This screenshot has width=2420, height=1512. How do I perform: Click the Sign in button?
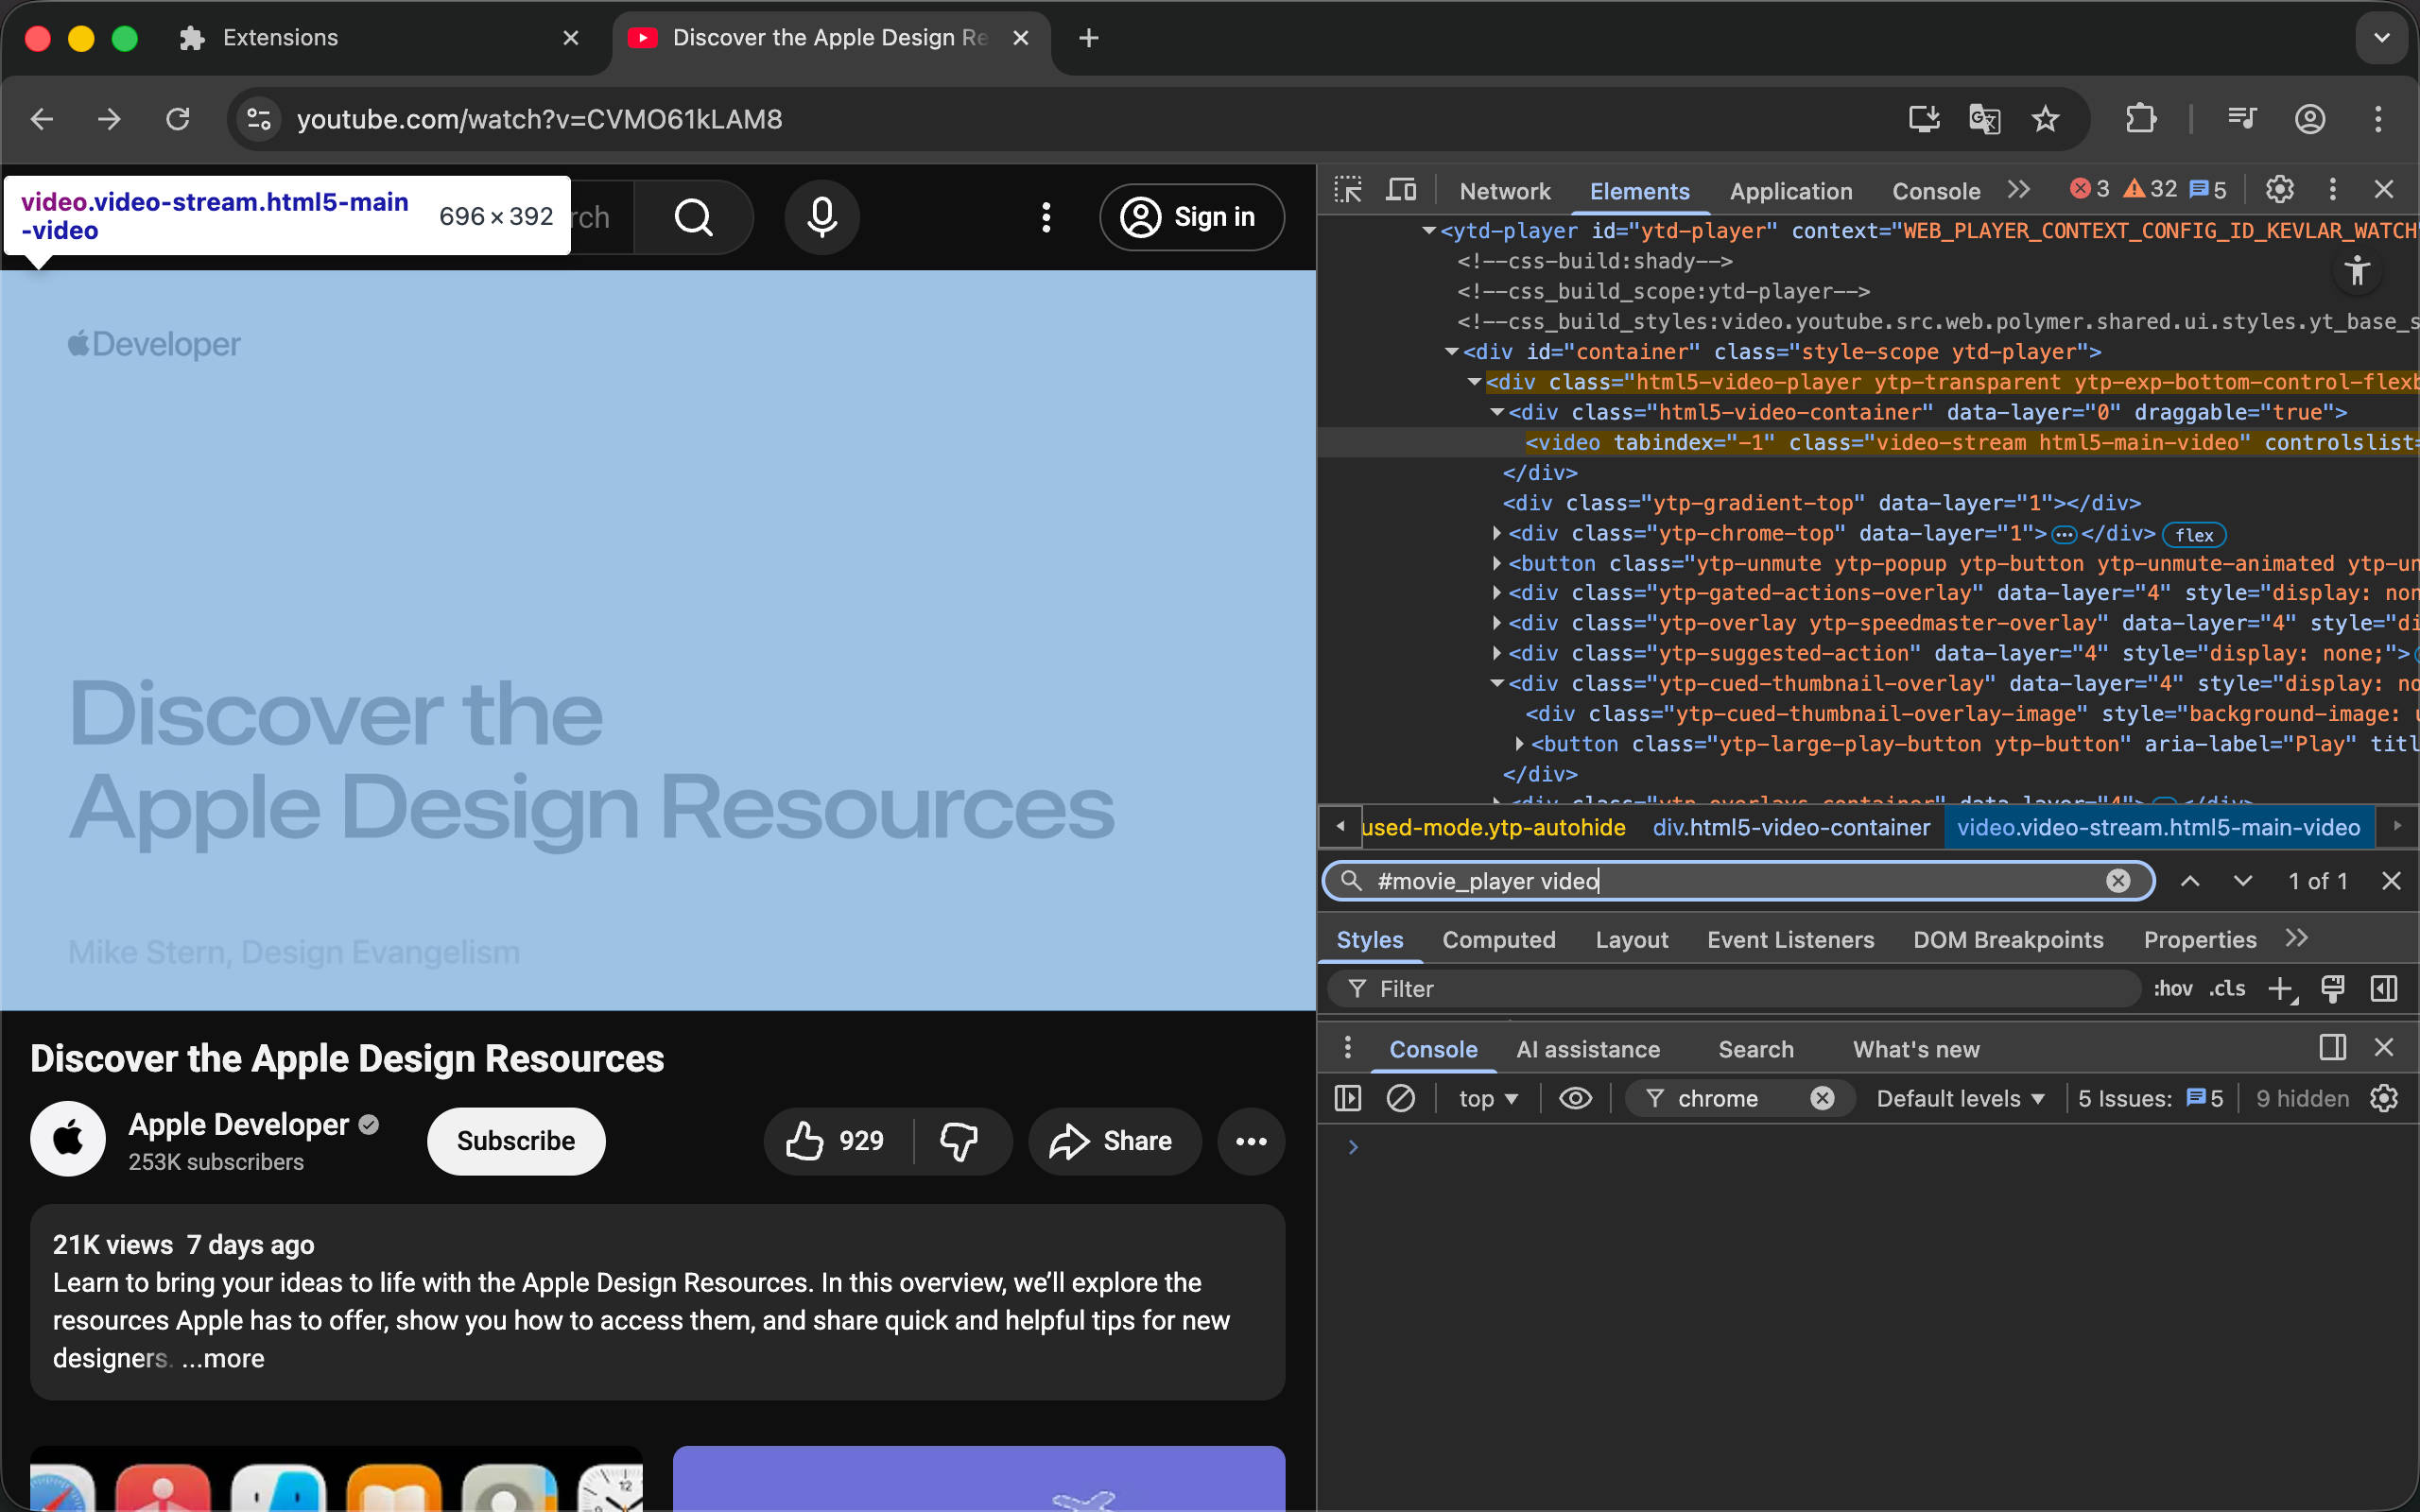pyautogui.click(x=1191, y=217)
